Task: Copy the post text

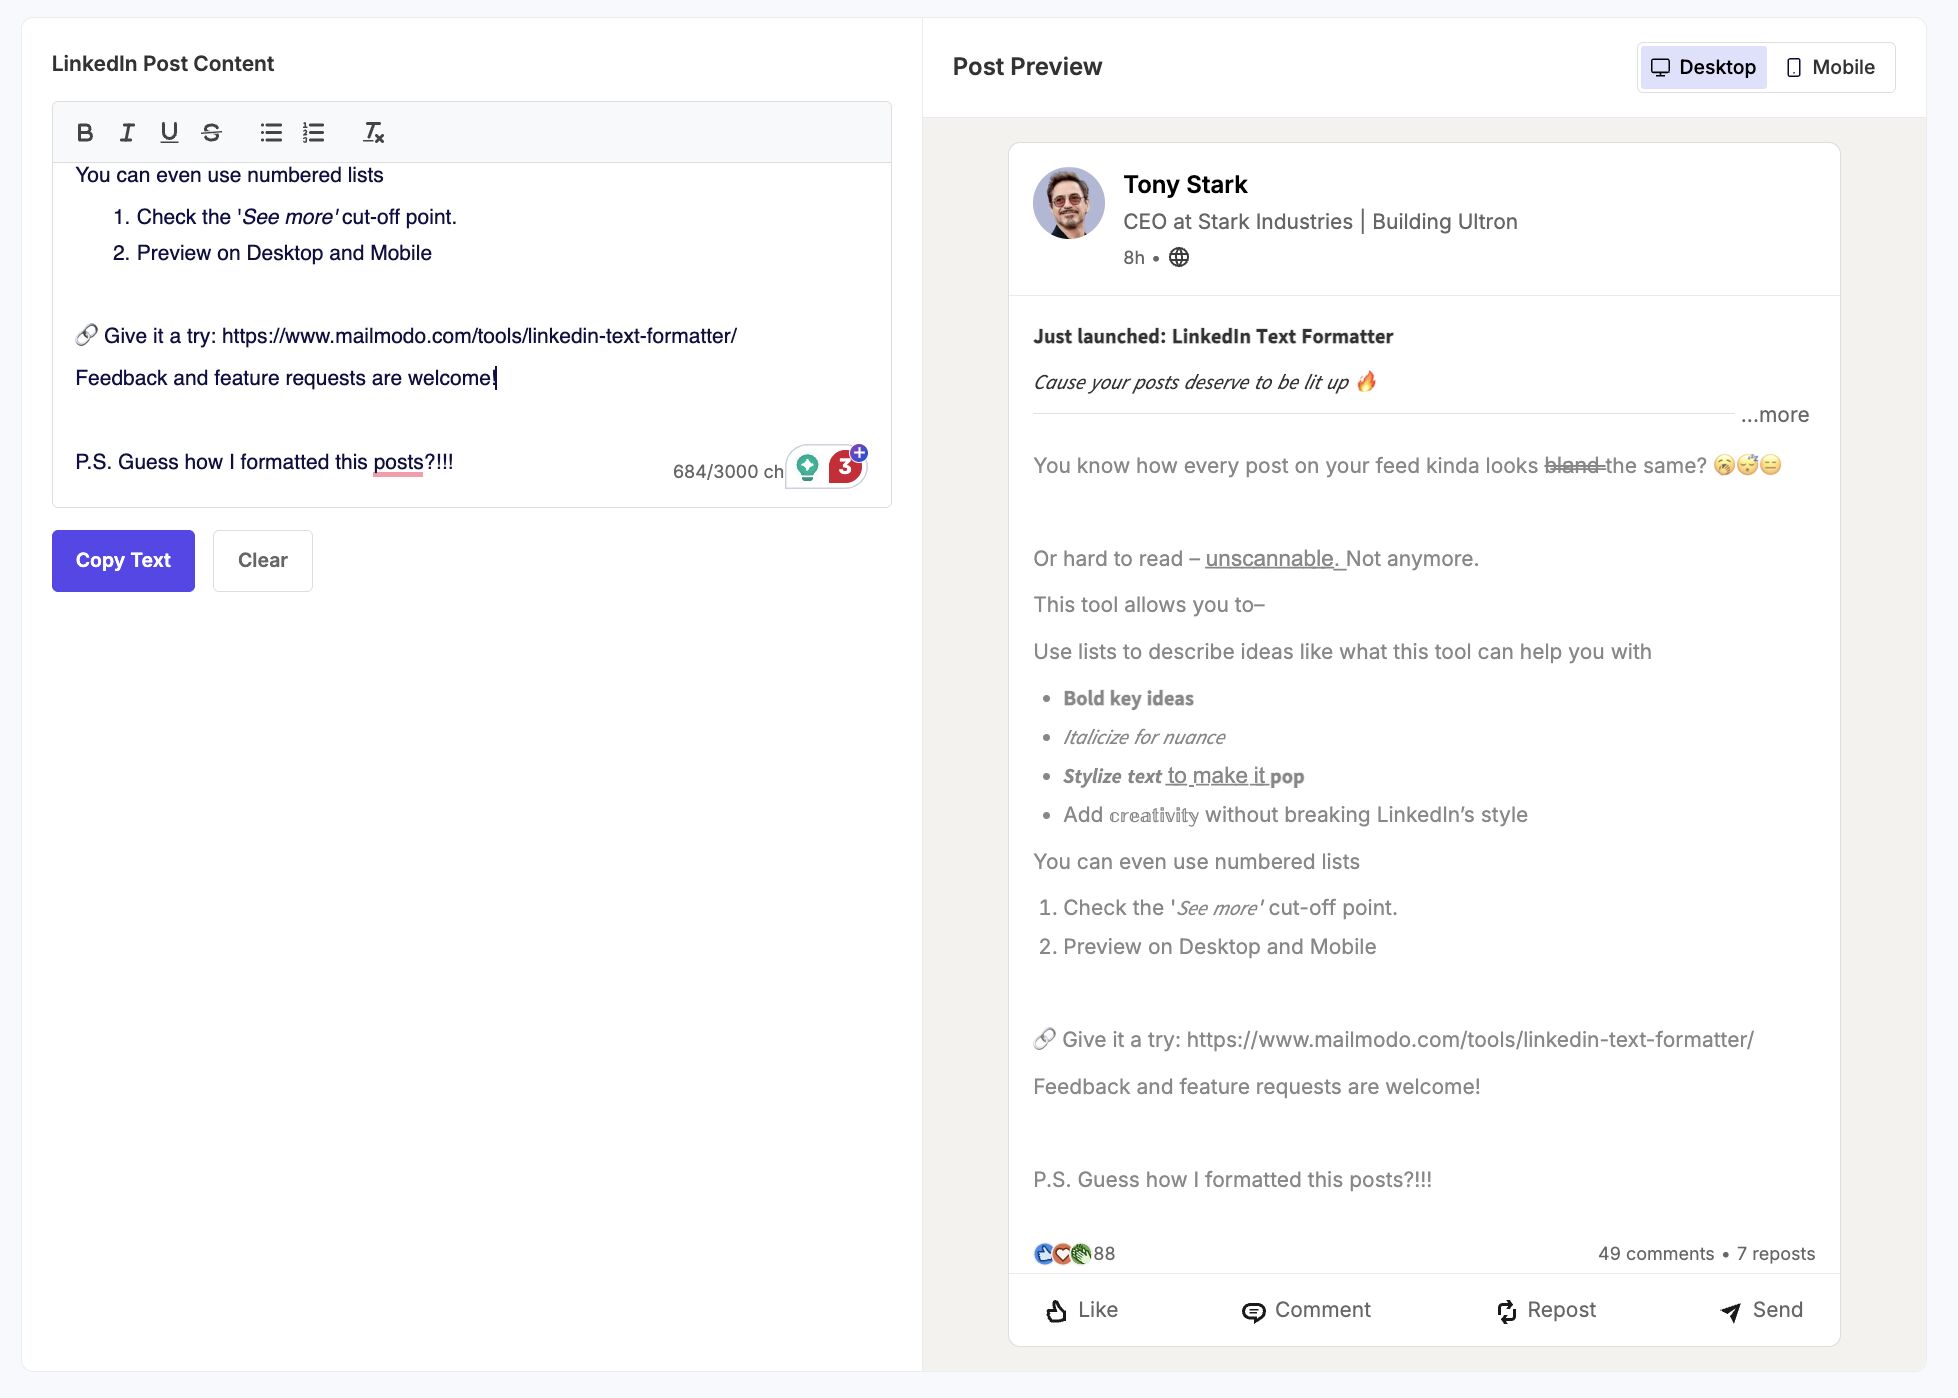Action: (x=123, y=561)
